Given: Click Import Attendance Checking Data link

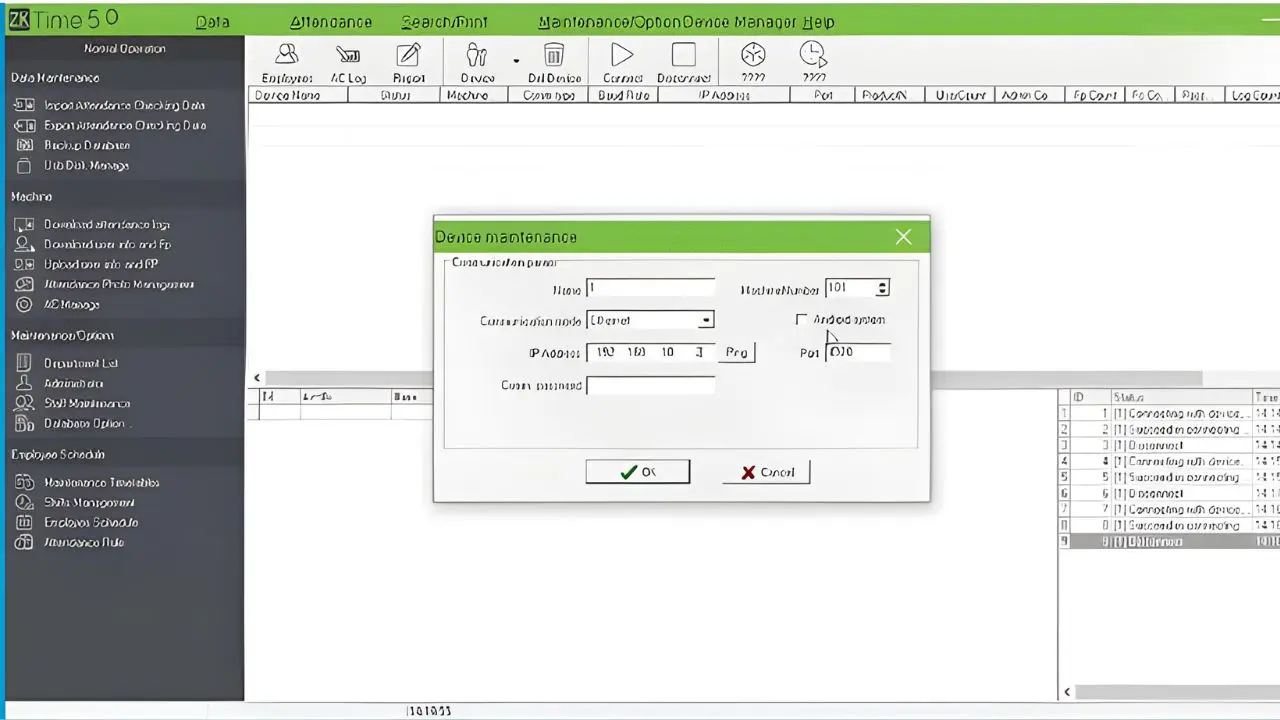Looking at the screenshot, I should point(125,105).
